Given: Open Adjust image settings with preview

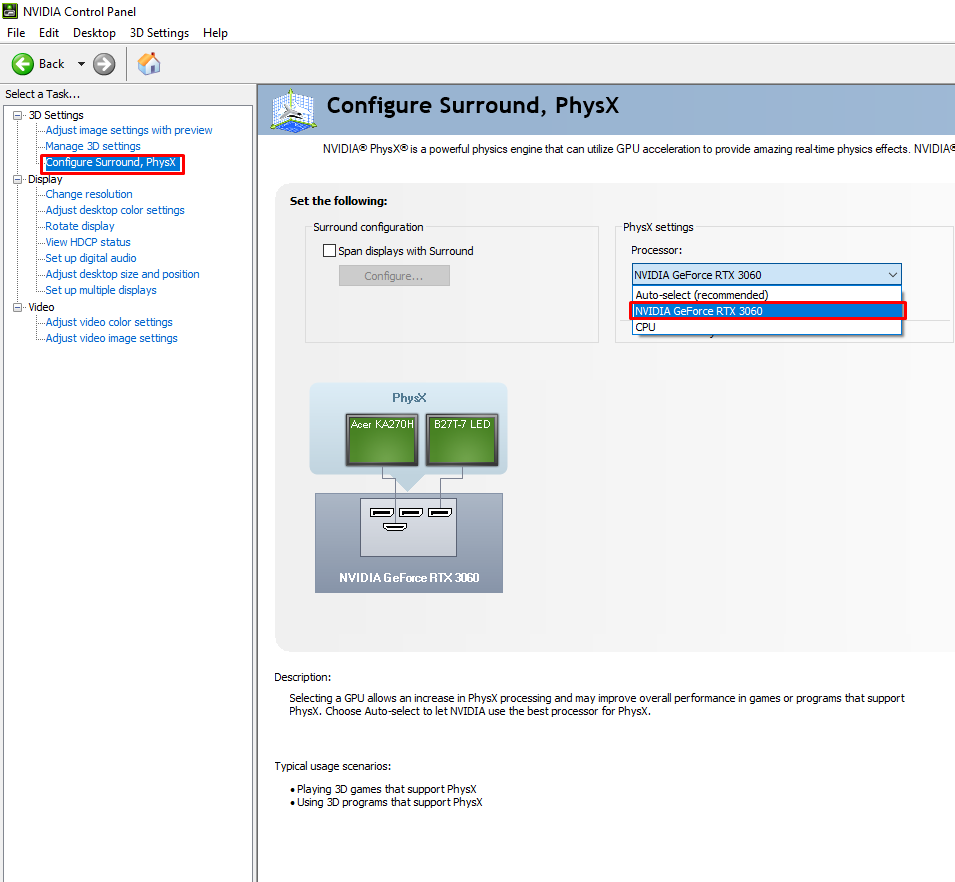Looking at the screenshot, I should coord(129,130).
